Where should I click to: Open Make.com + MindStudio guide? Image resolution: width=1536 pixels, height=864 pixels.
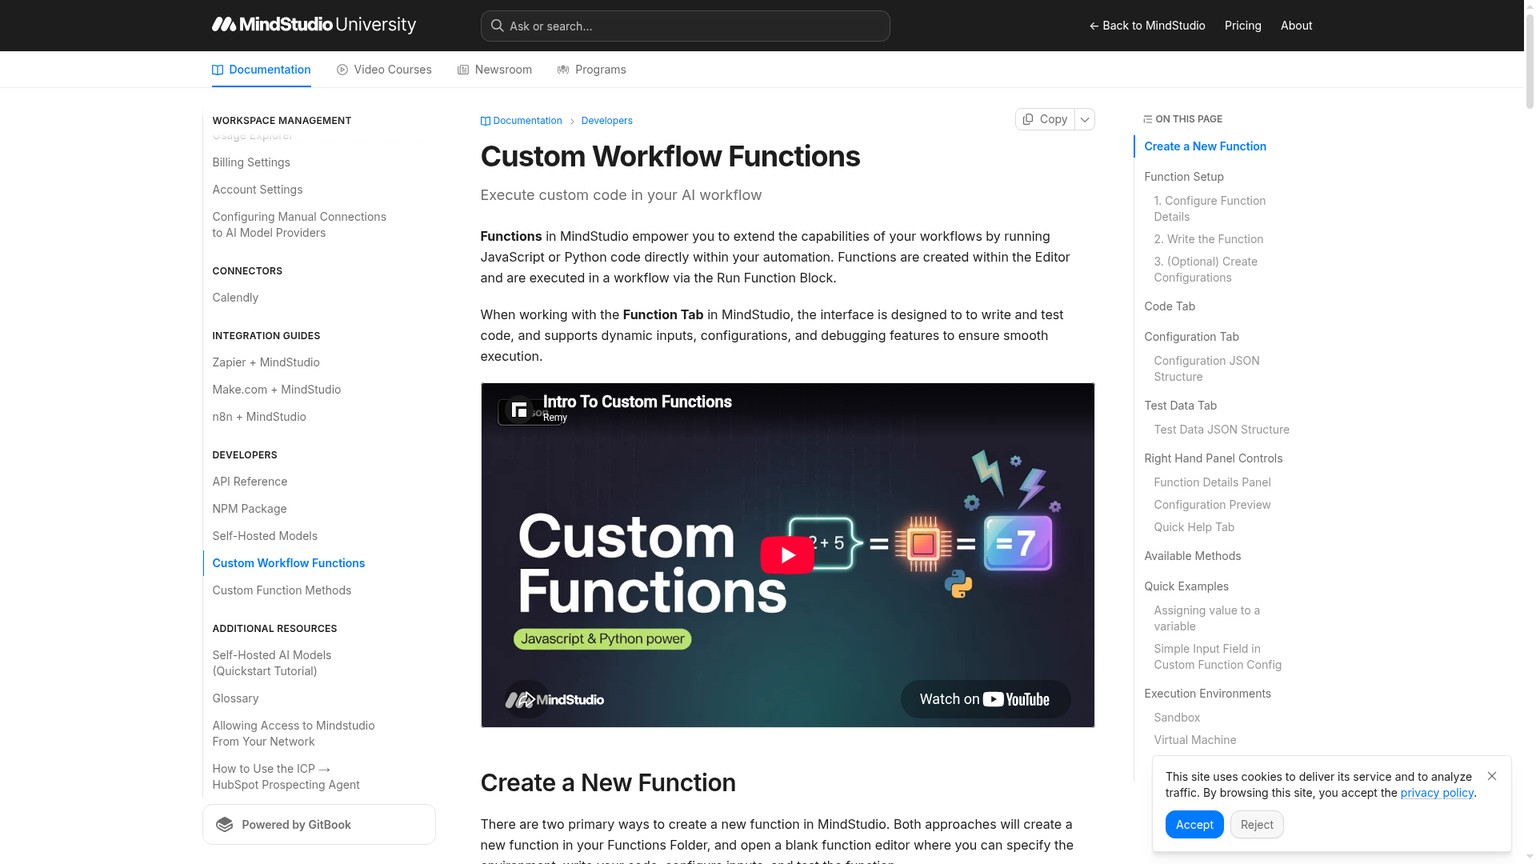[276, 390]
